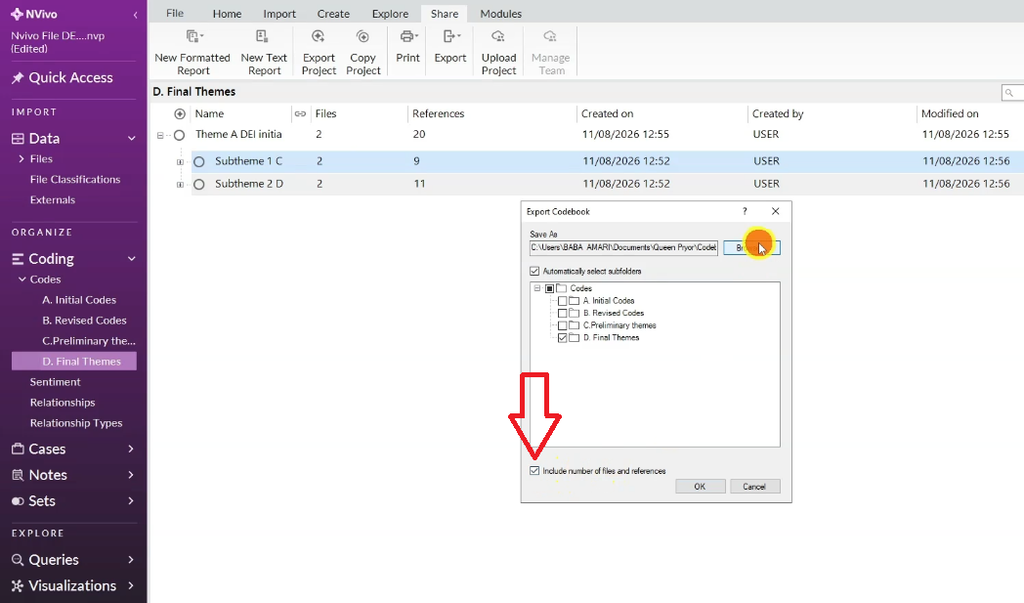Click the Copy Project icon

click(x=363, y=37)
